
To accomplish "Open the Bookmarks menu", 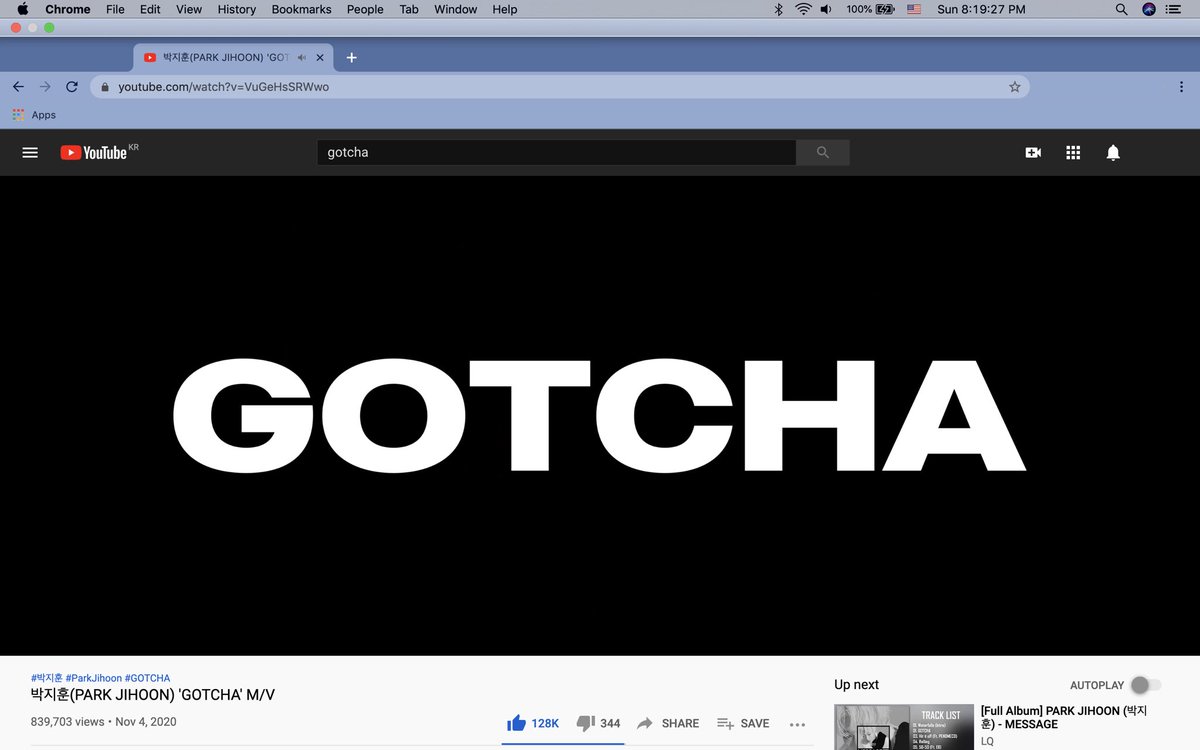I will [x=301, y=9].
